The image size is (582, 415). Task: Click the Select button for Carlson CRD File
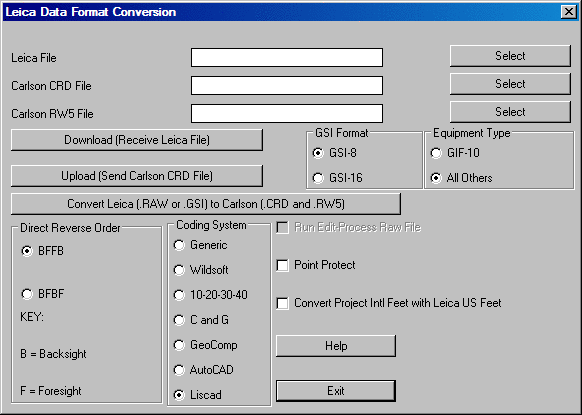pyautogui.click(x=510, y=84)
